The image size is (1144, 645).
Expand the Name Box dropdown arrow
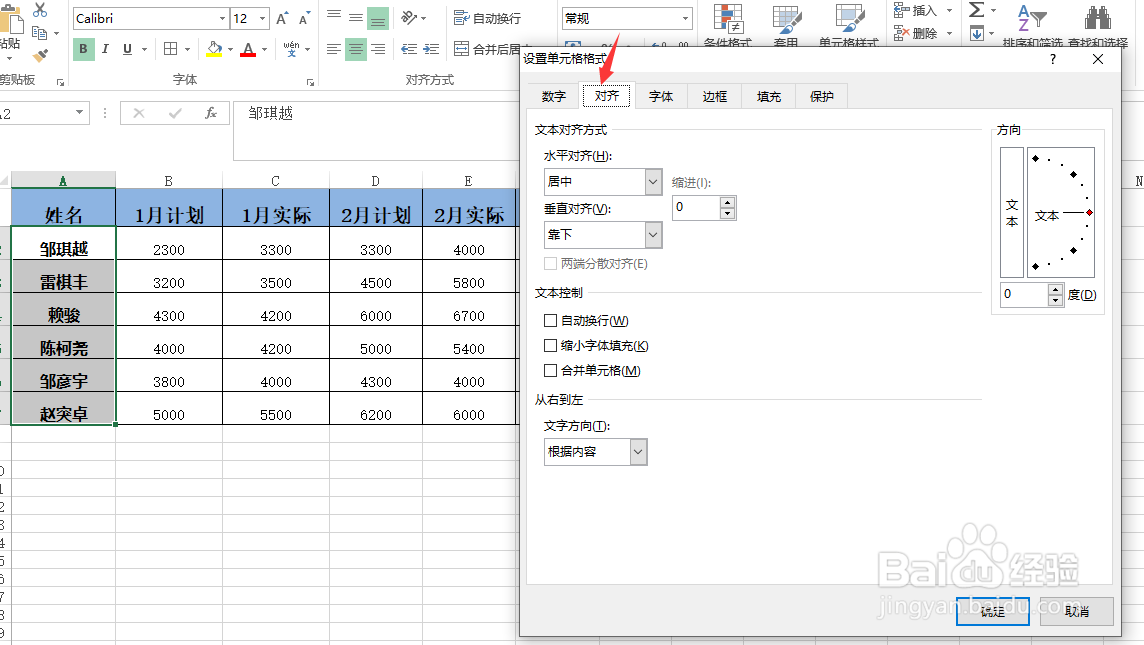[80, 112]
